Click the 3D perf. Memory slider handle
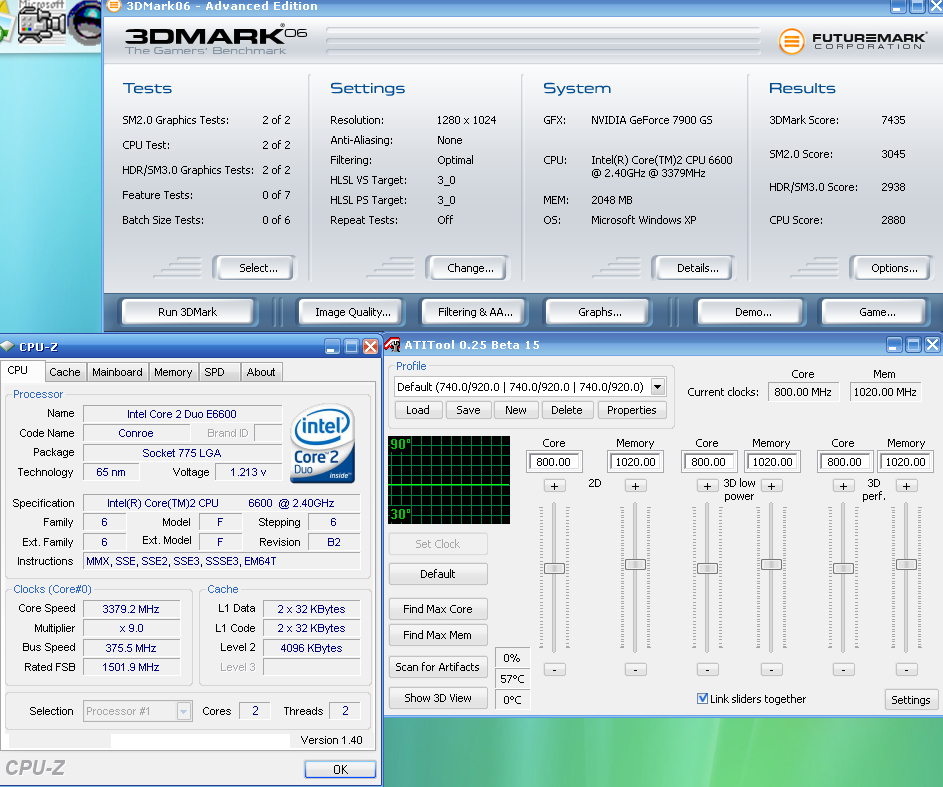This screenshot has height=787, width=943. click(x=906, y=564)
